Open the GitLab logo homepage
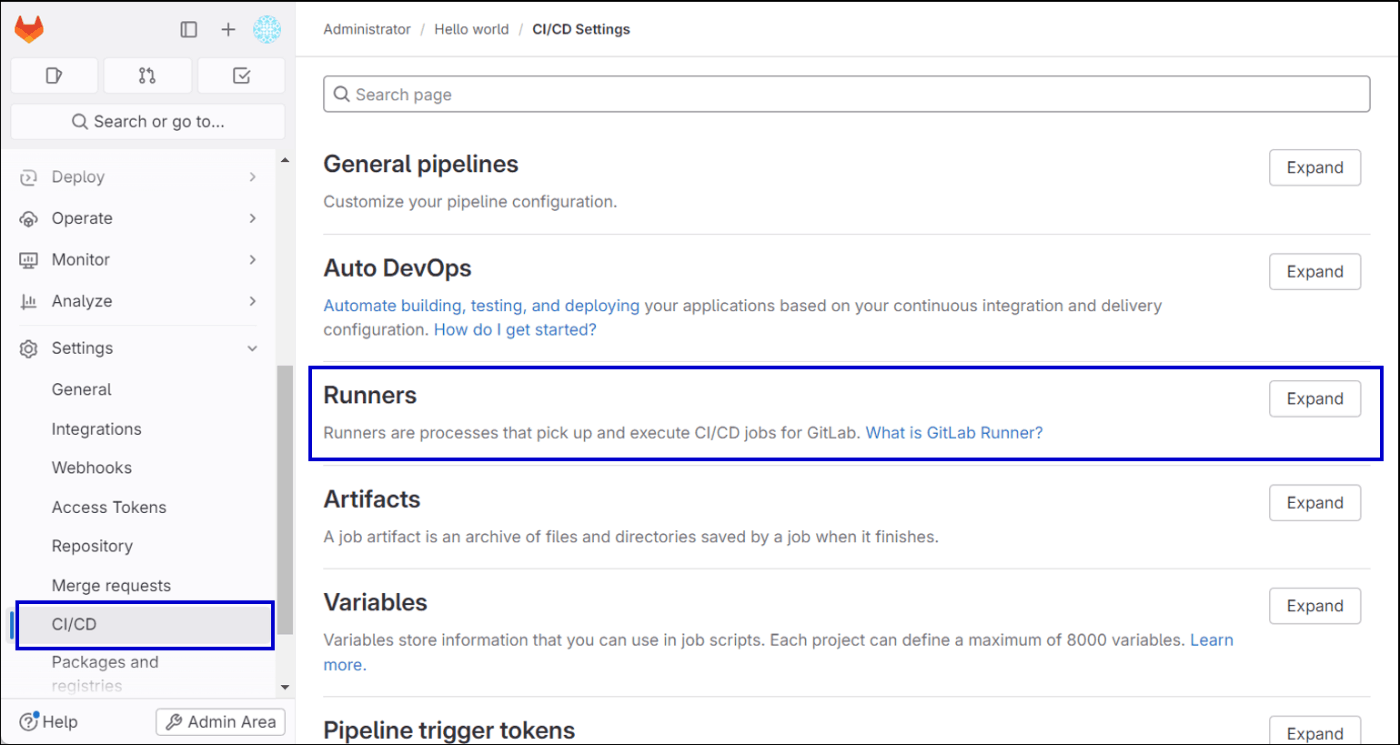Screen dimensions: 1400x745 click(x=28, y=30)
